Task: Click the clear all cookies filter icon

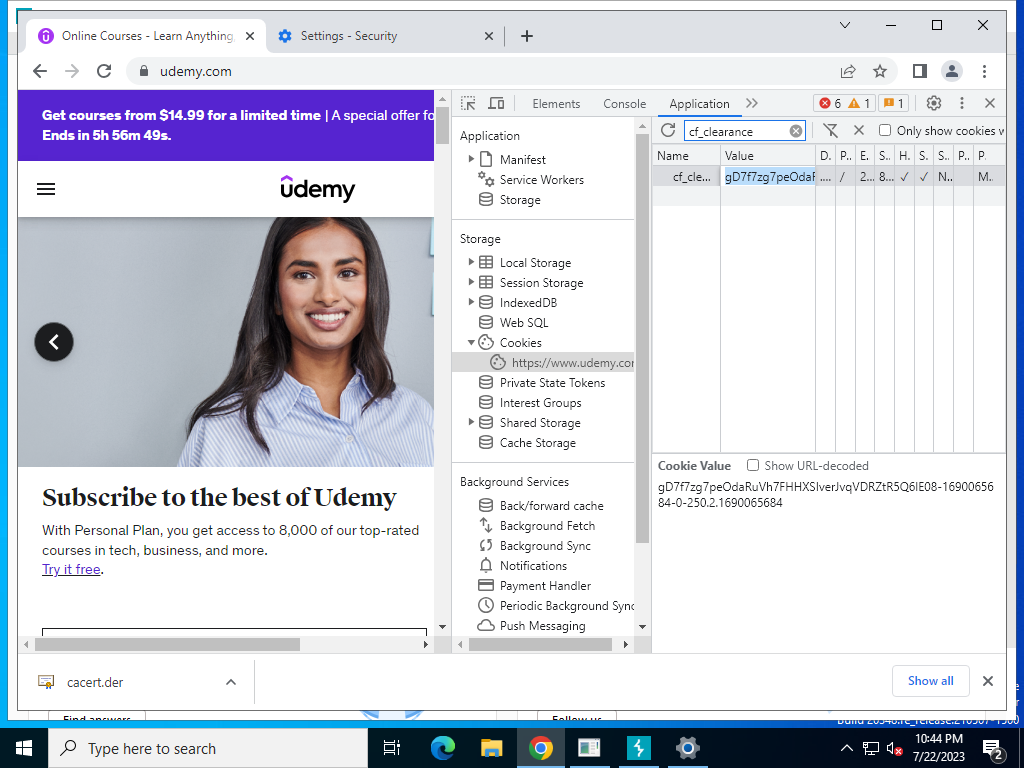Action: coord(830,131)
